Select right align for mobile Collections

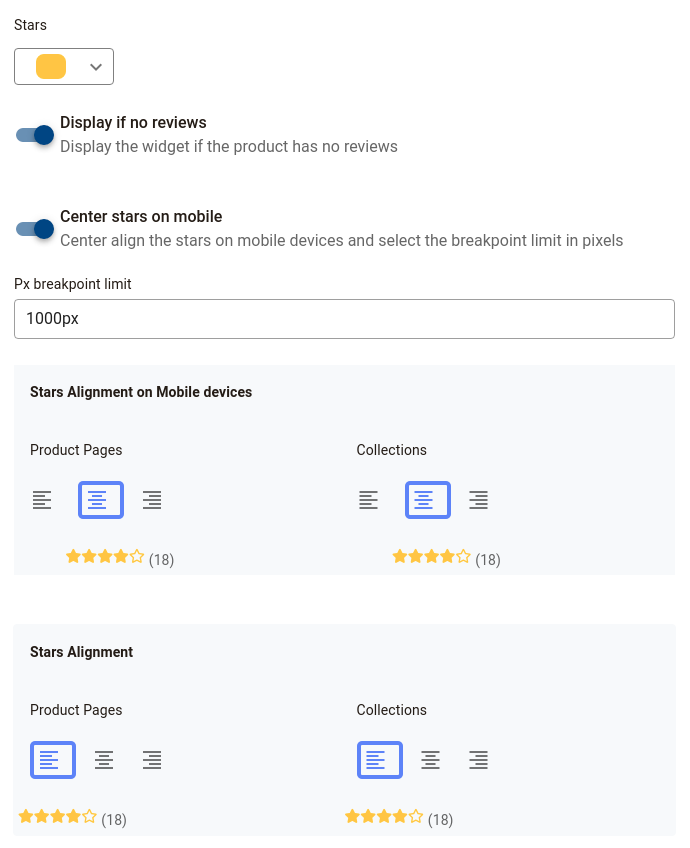click(x=479, y=500)
